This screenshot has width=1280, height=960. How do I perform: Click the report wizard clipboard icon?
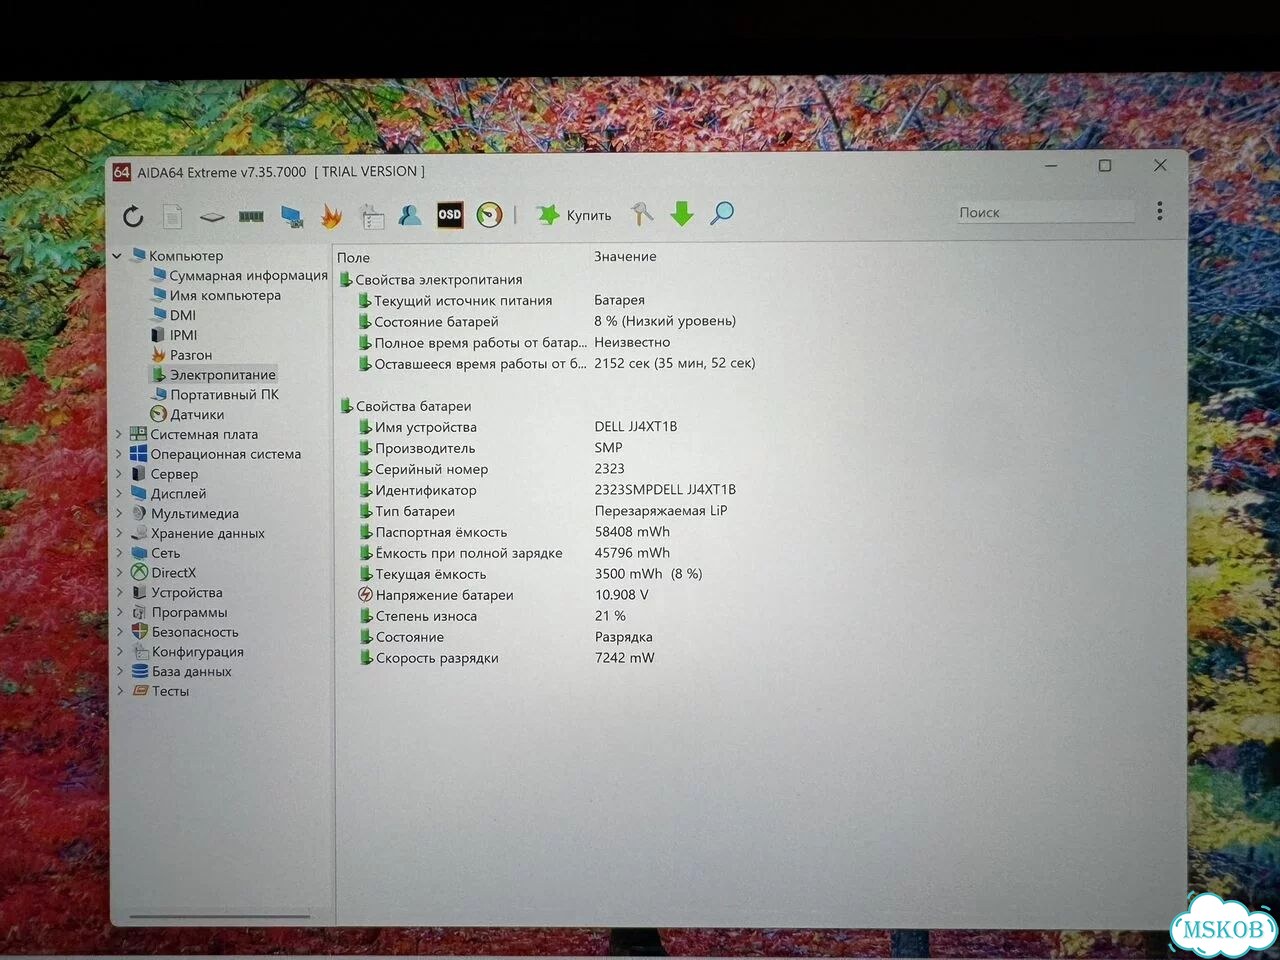(371, 216)
